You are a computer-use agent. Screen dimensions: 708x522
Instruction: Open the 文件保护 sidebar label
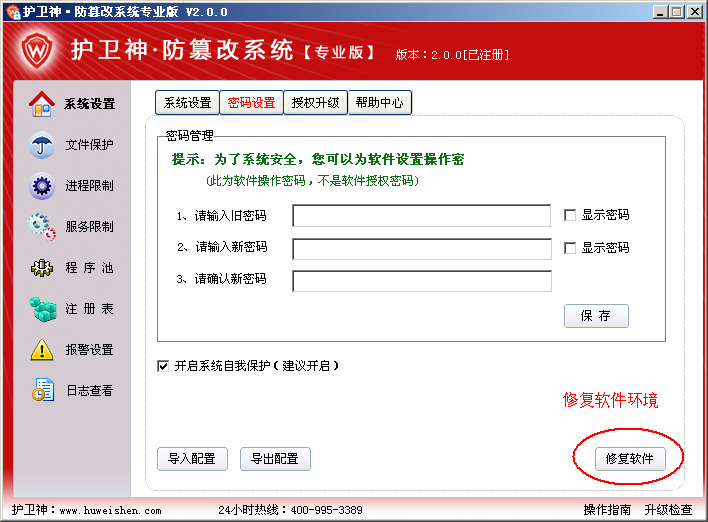click(x=89, y=144)
